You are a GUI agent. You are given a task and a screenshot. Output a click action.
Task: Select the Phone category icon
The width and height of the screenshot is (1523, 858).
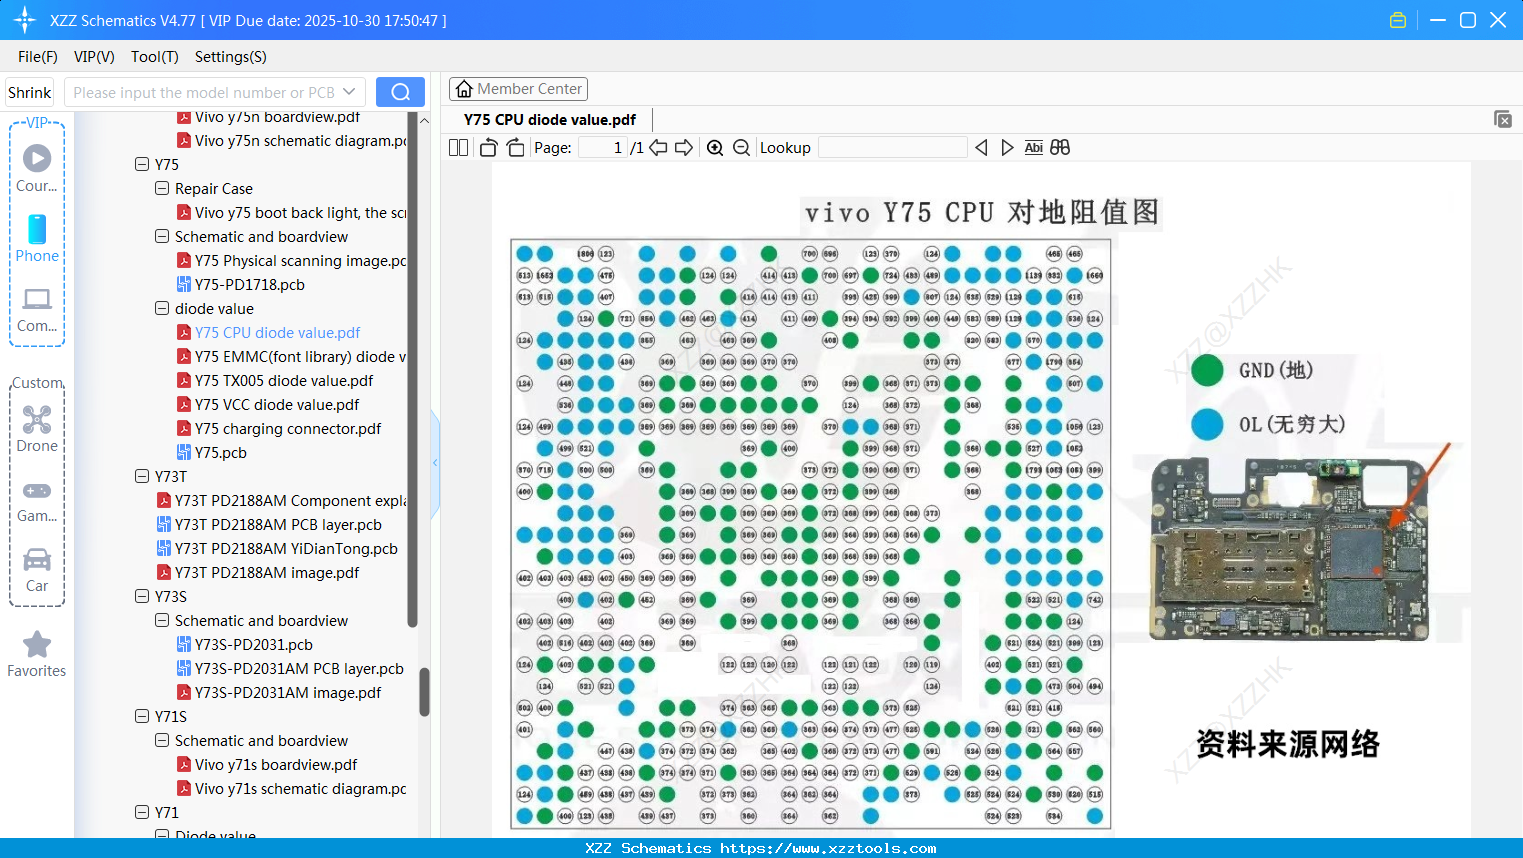(37, 238)
